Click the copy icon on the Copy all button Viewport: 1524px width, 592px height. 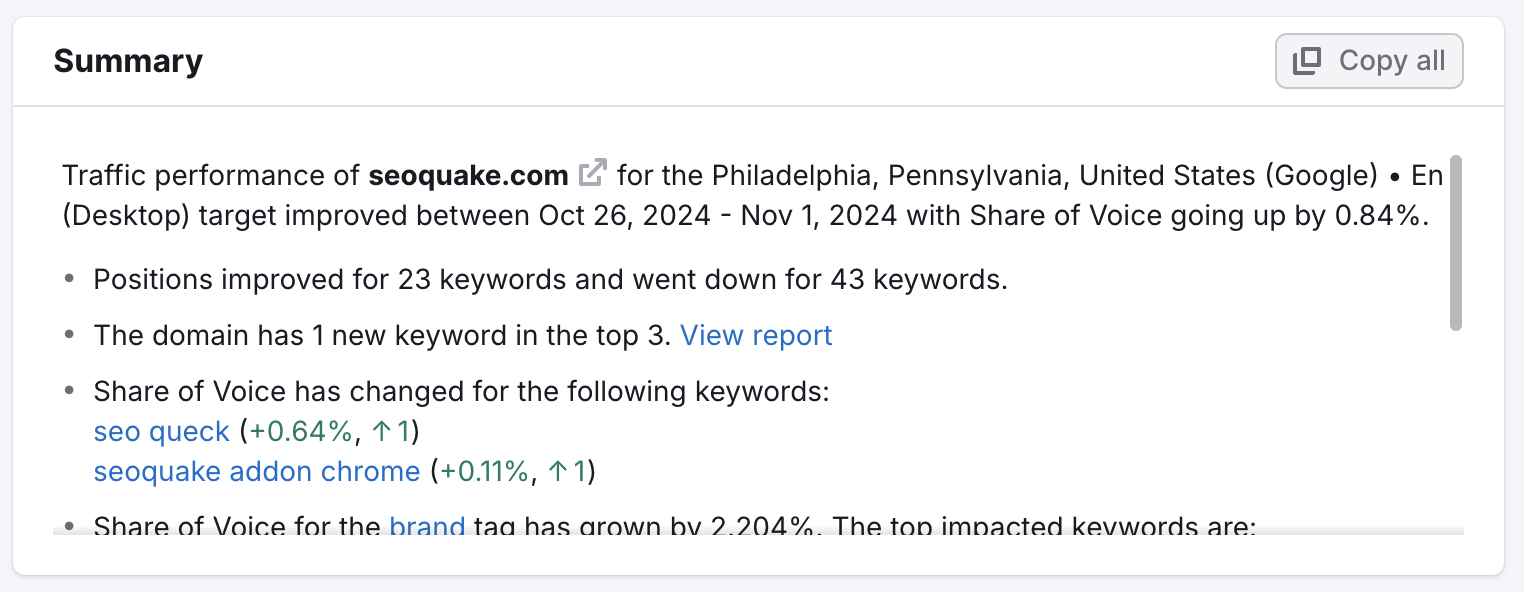pyautogui.click(x=1305, y=60)
